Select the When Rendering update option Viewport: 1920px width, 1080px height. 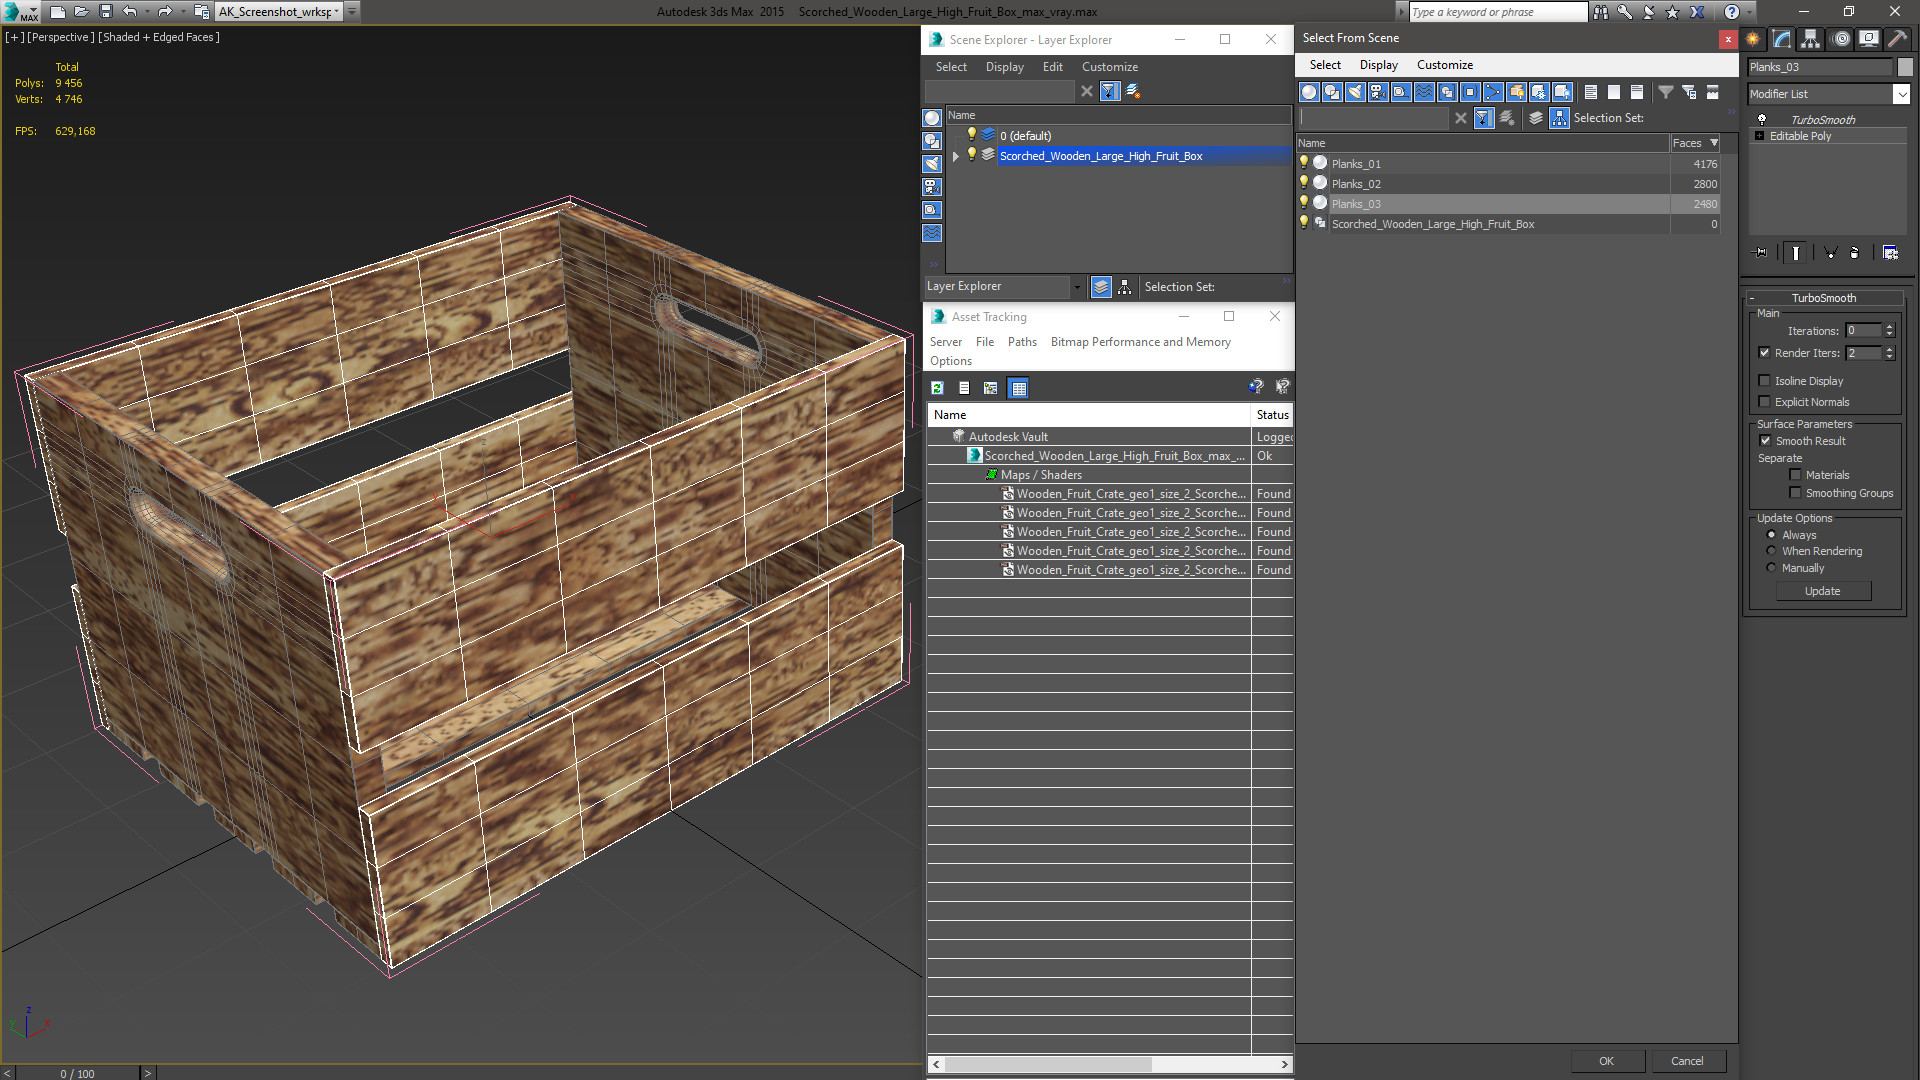tap(1771, 551)
